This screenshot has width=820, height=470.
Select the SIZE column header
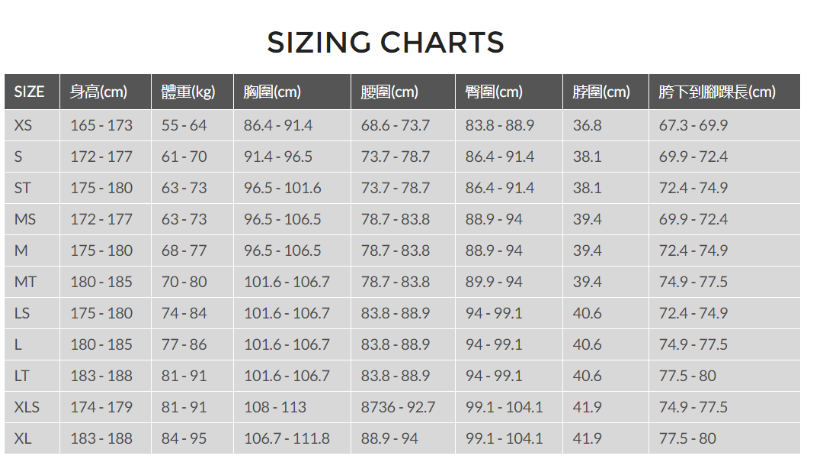click(32, 91)
